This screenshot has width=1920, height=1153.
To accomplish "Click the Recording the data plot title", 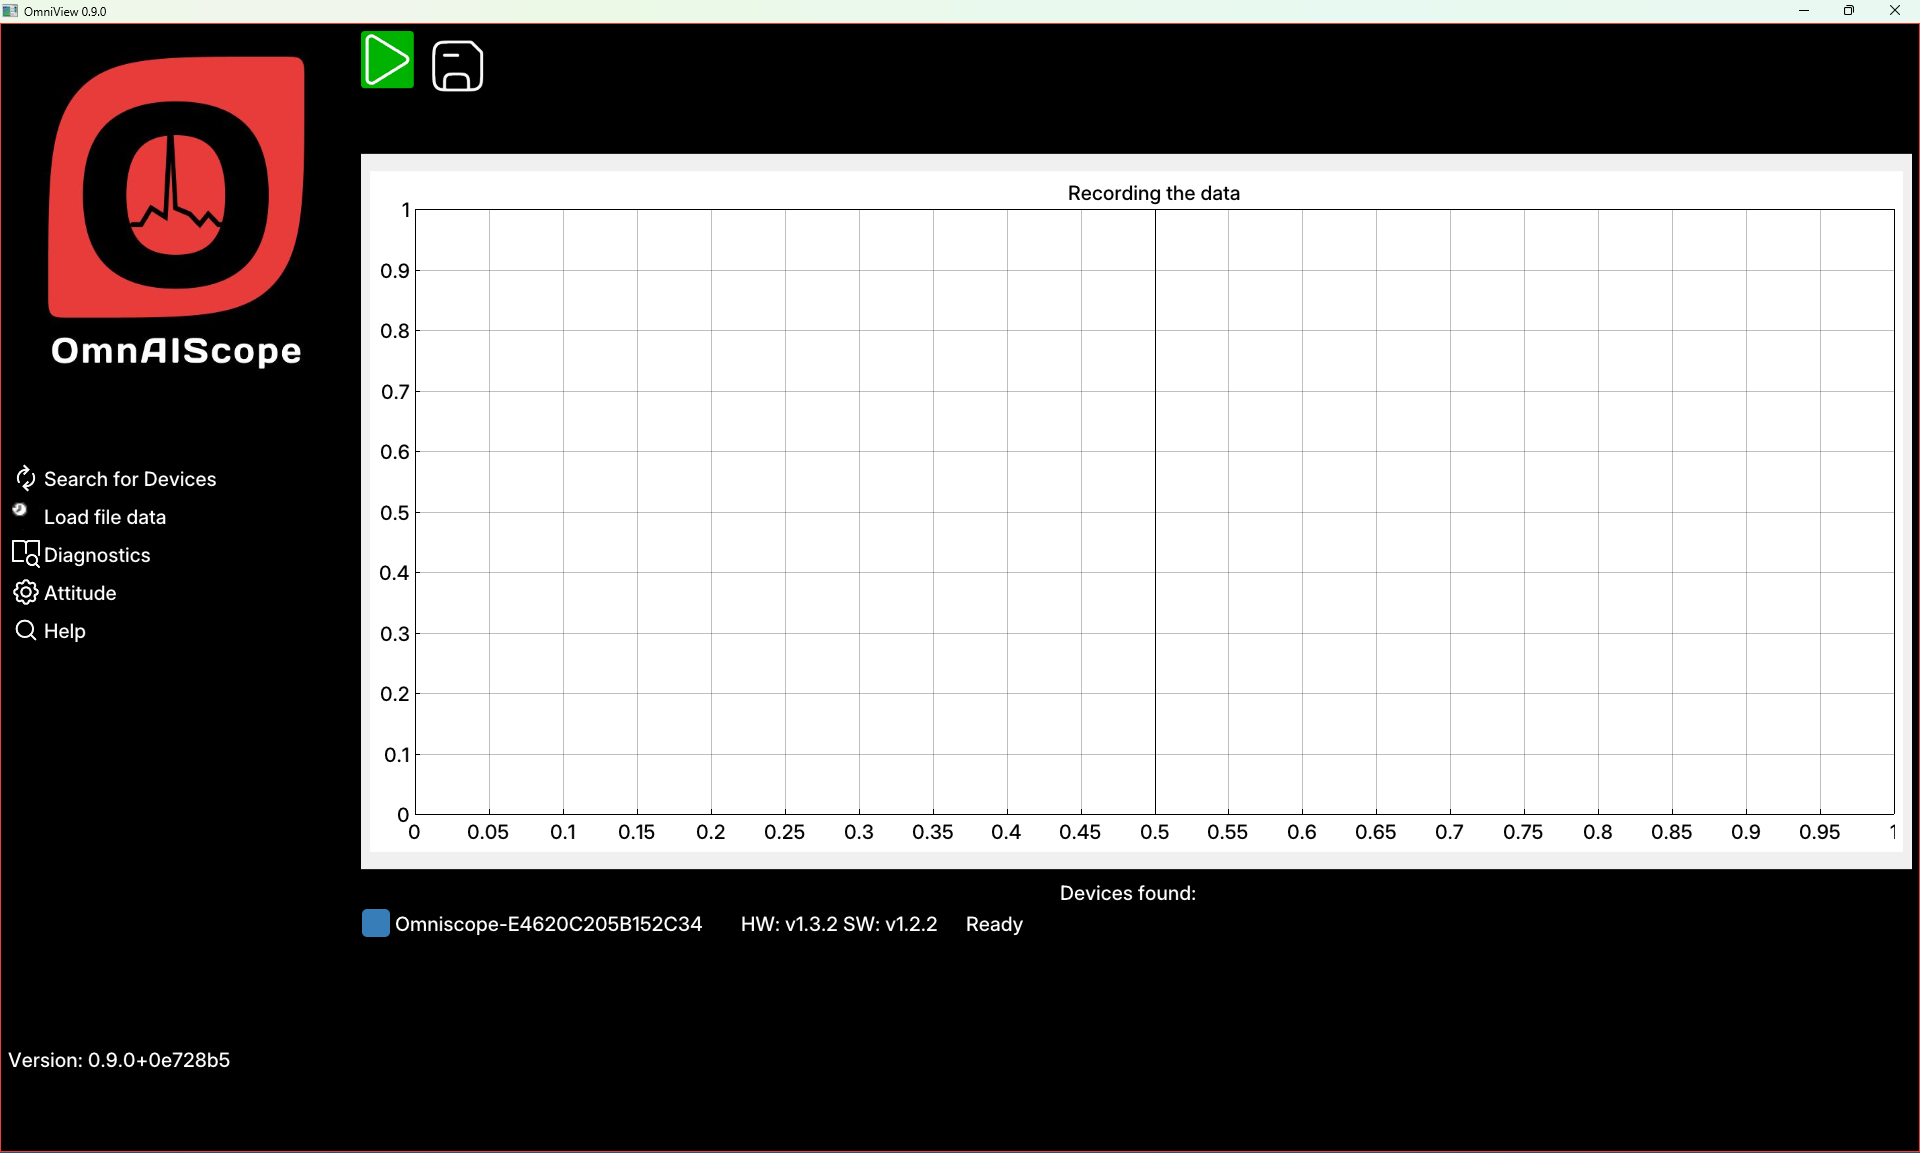I will coord(1153,193).
